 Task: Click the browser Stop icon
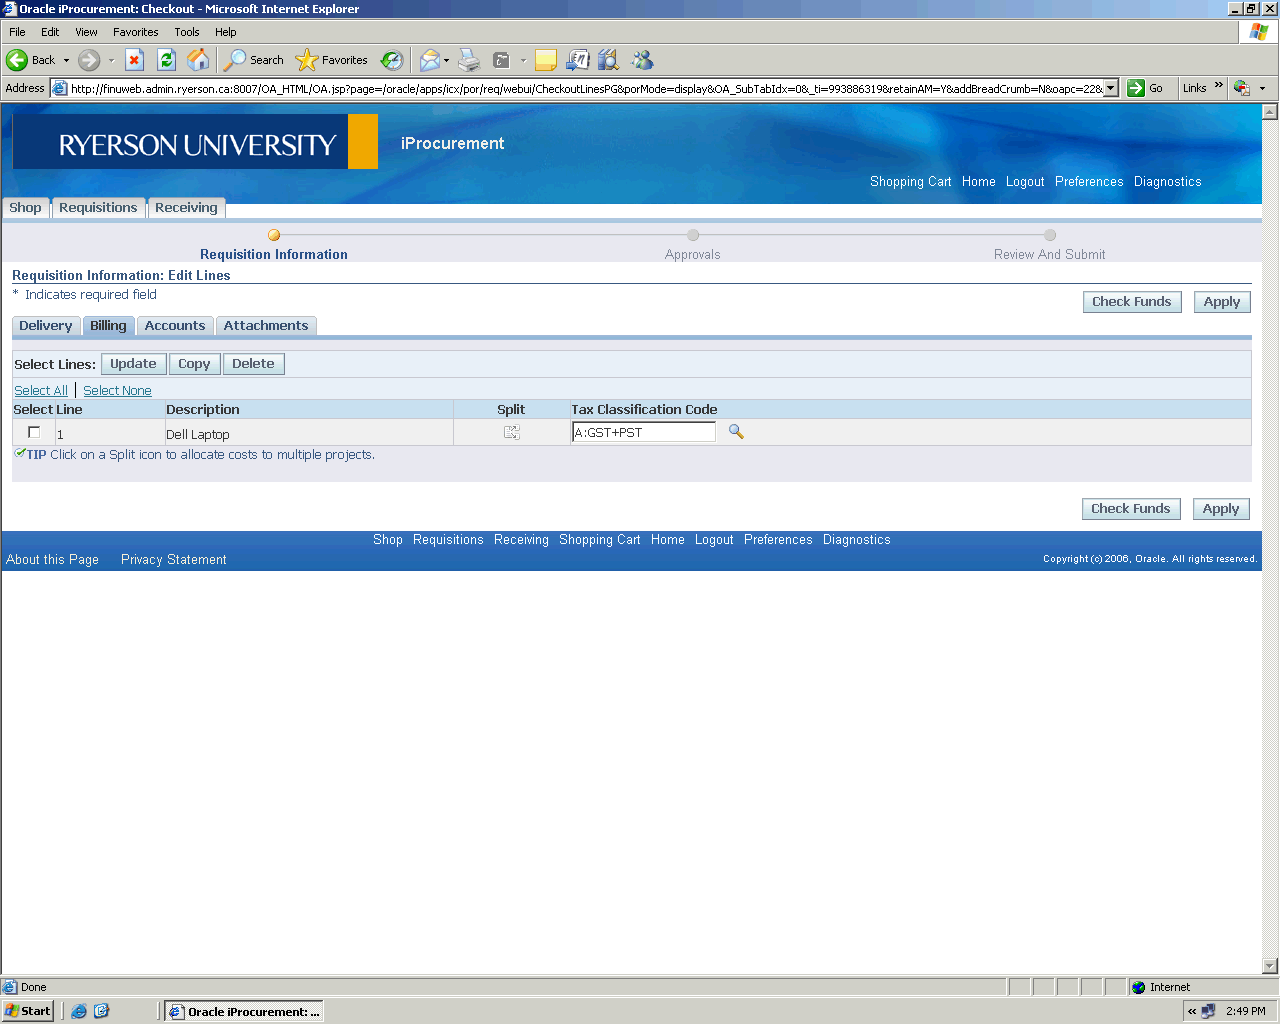tap(134, 60)
